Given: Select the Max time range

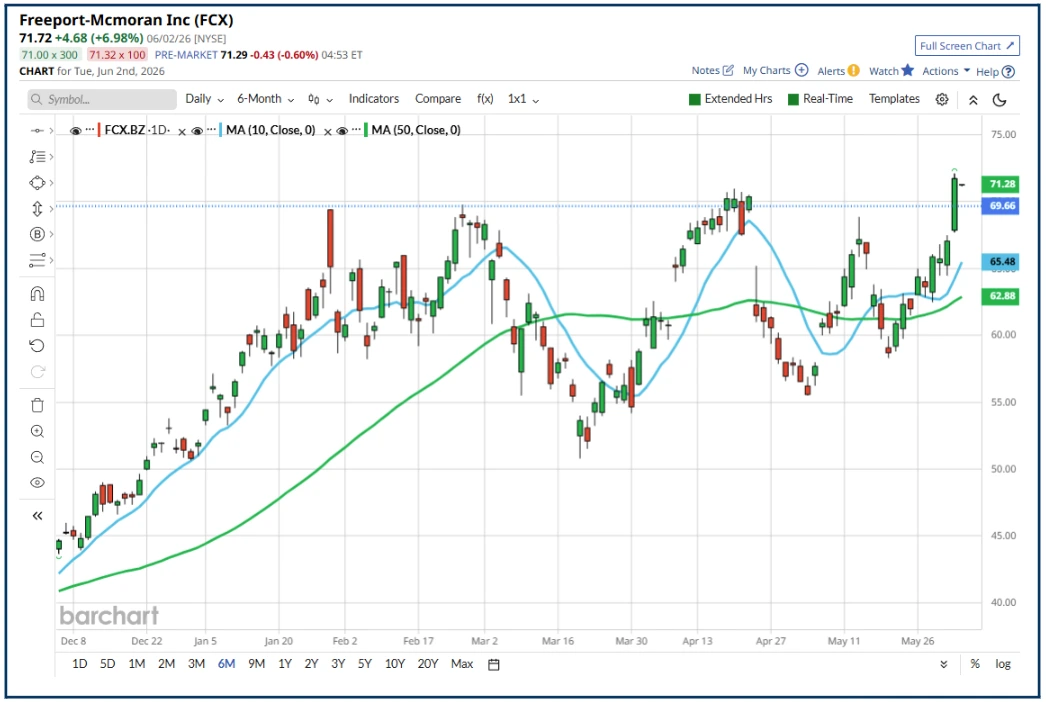Looking at the screenshot, I should pos(462,664).
